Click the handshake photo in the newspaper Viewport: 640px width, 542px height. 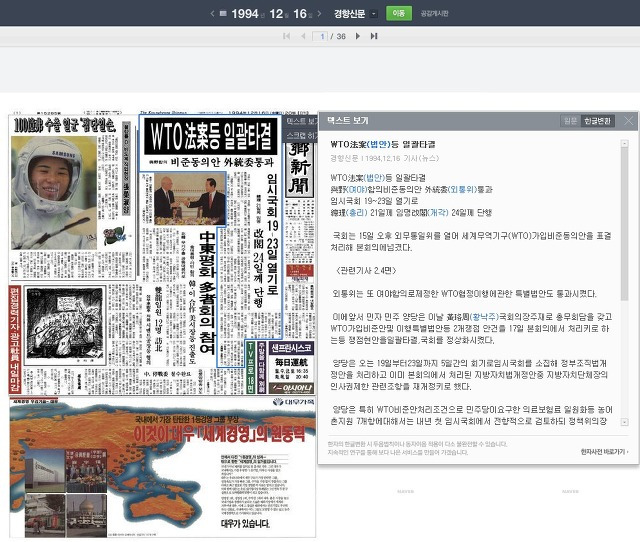[189, 198]
